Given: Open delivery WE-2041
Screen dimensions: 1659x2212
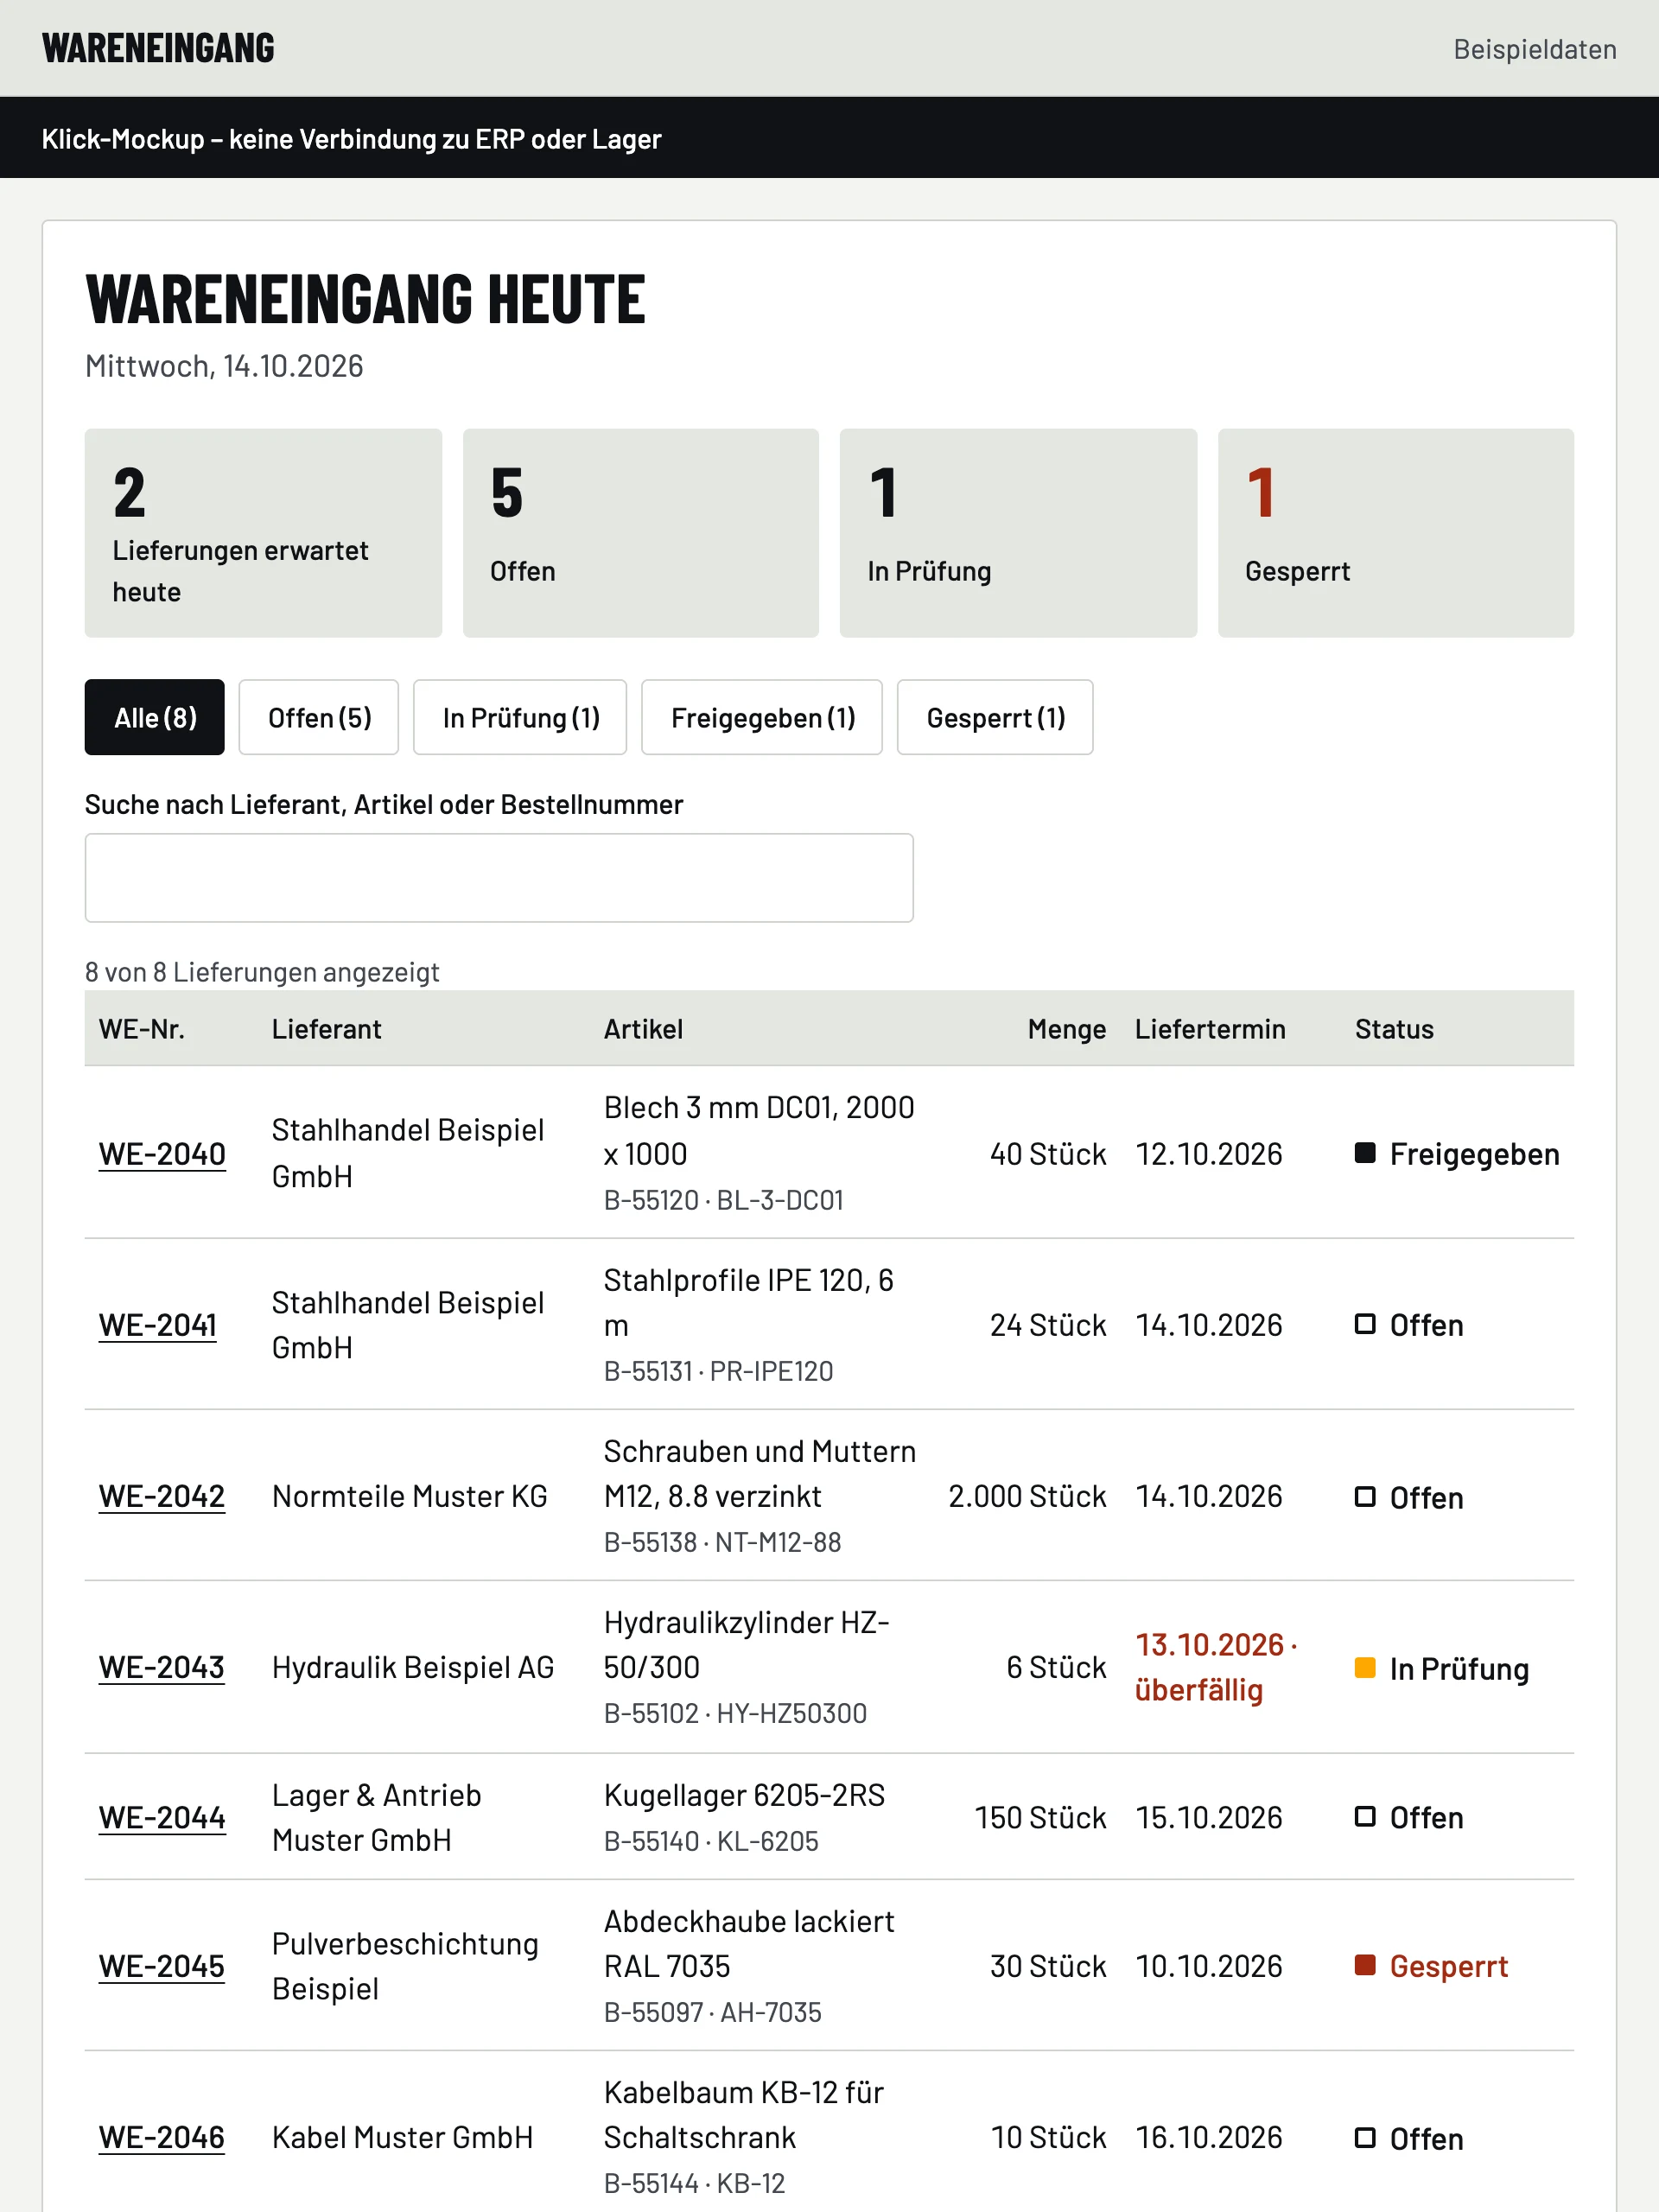Looking at the screenshot, I should pyautogui.click(x=158, y=1325).
